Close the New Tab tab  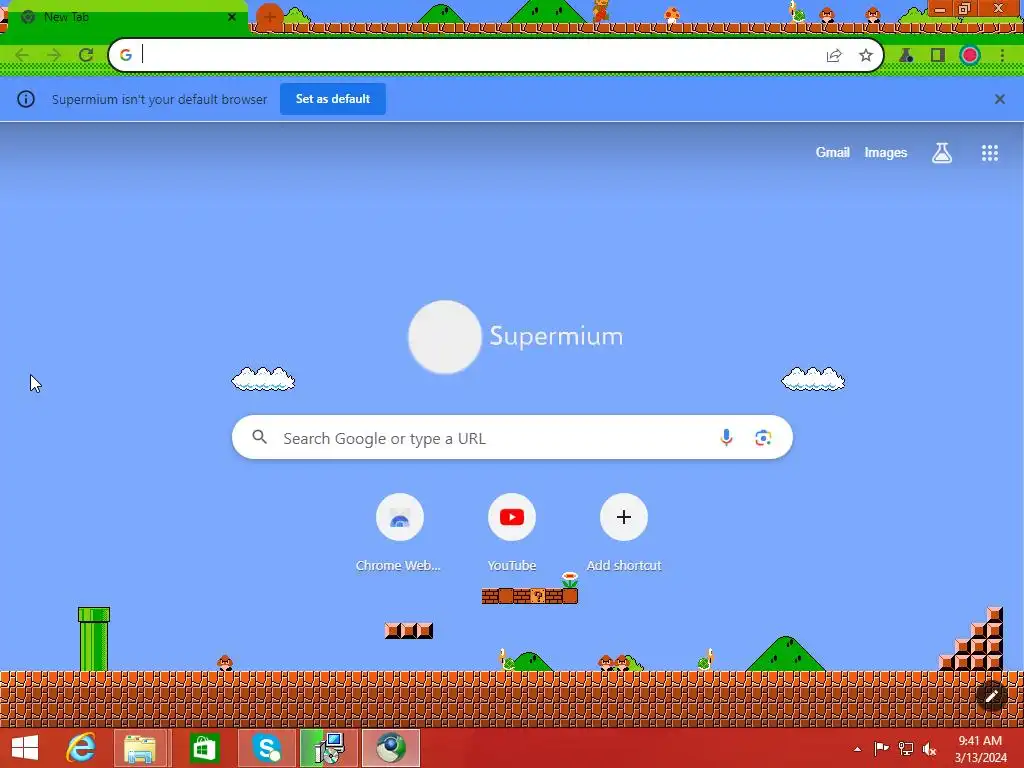click(232, 17)
